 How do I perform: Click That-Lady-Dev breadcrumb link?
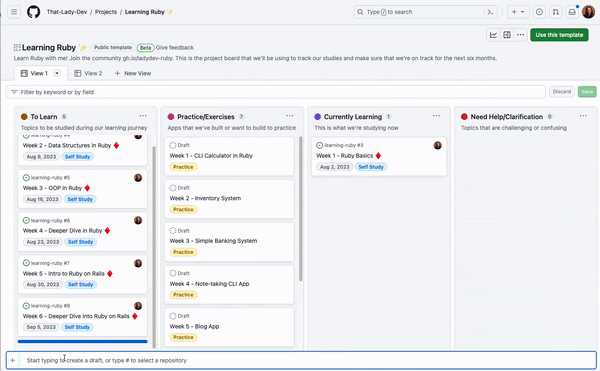(67, 12)
